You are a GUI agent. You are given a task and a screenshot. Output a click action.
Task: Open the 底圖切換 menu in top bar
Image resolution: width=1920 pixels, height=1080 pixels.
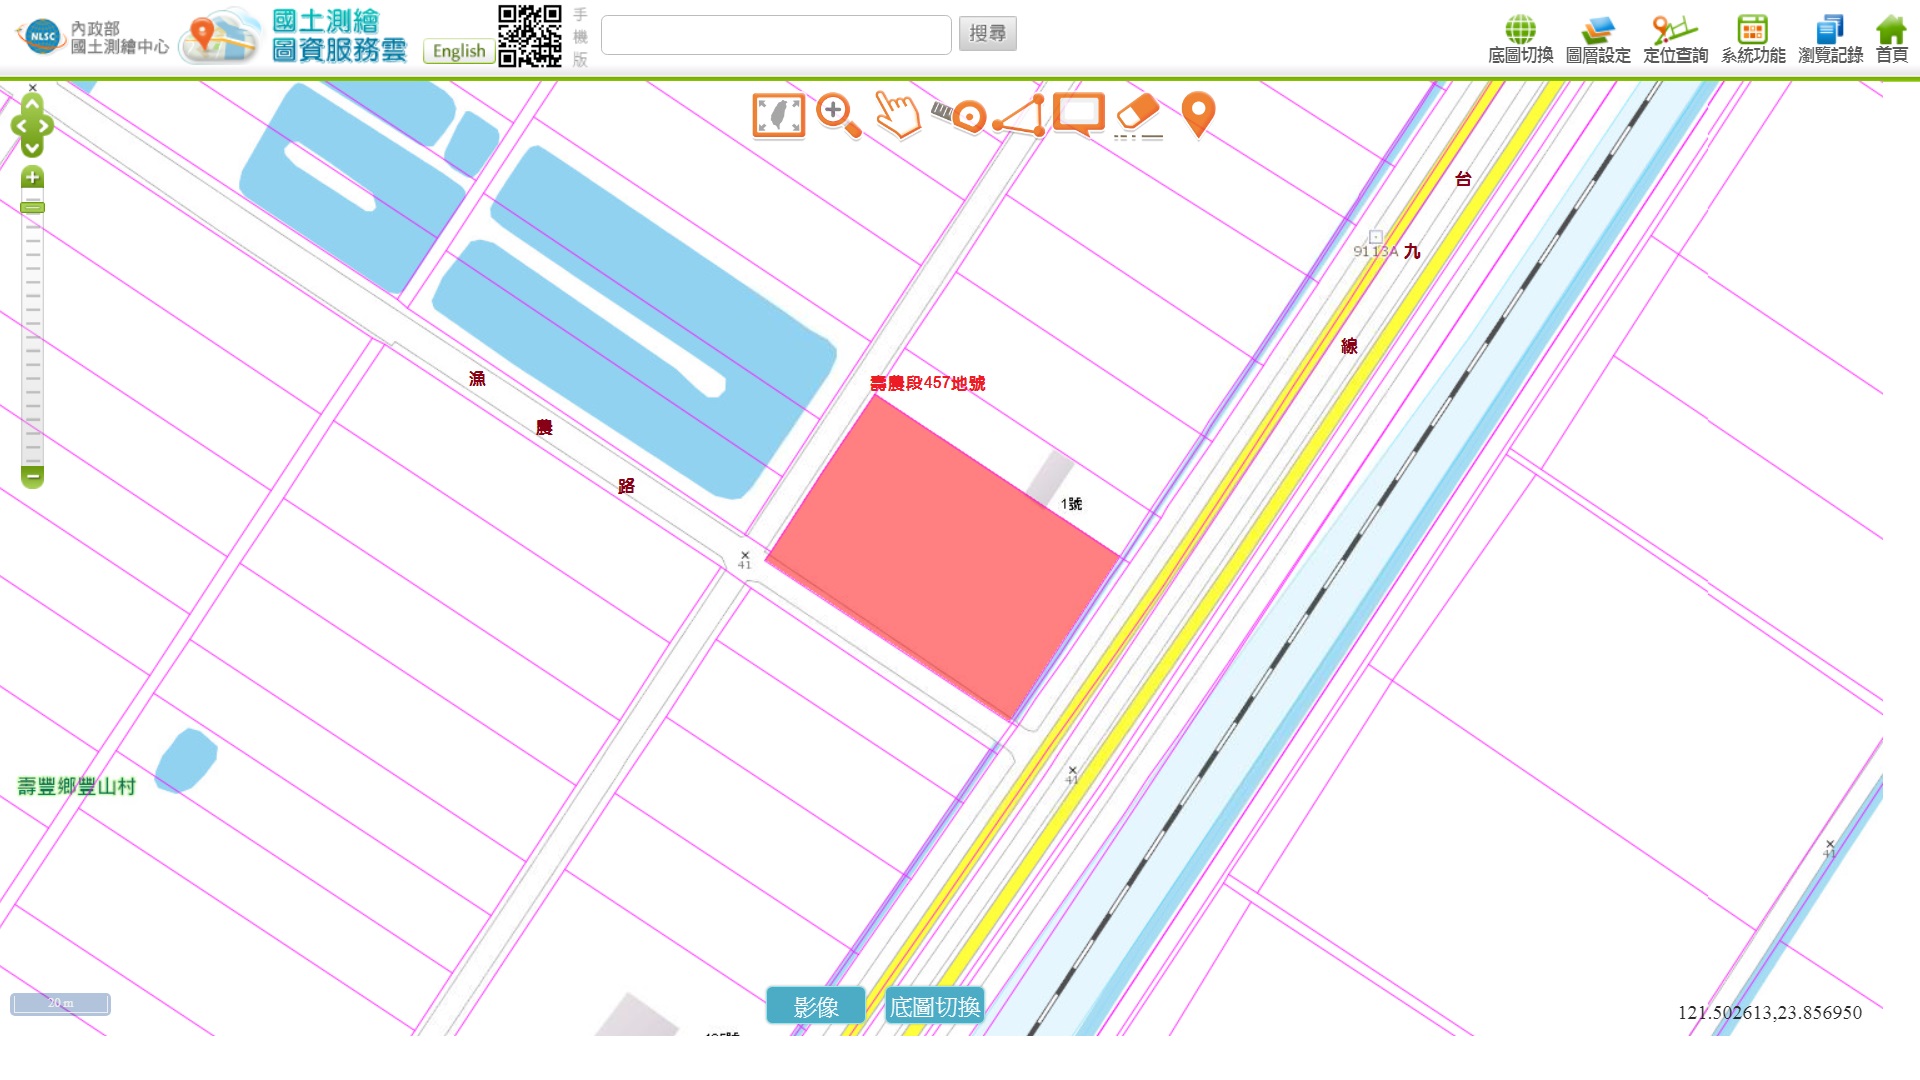pos(1520,40)
